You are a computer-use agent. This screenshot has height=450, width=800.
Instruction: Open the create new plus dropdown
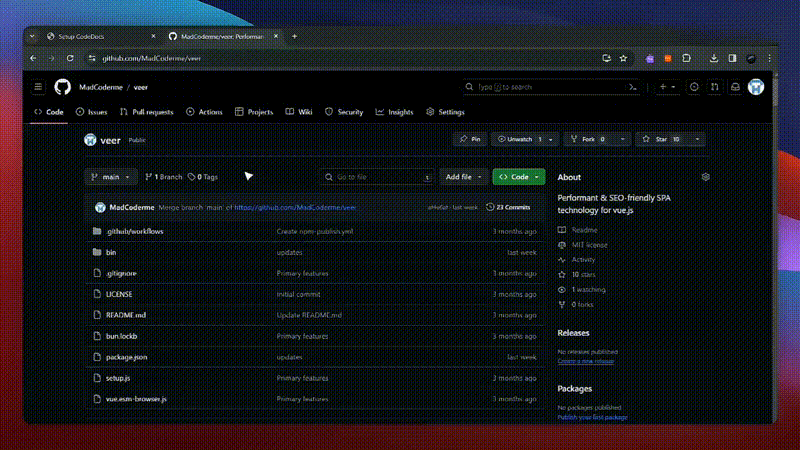click(x=667, y=87)
